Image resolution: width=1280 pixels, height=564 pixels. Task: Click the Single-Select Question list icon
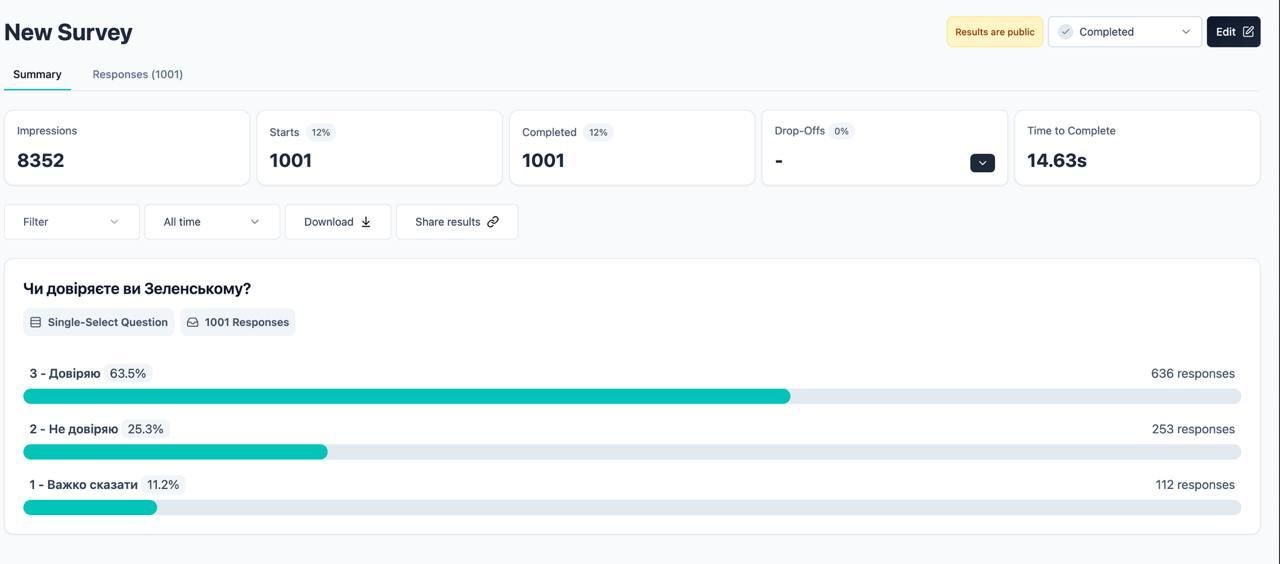point(36,322)
